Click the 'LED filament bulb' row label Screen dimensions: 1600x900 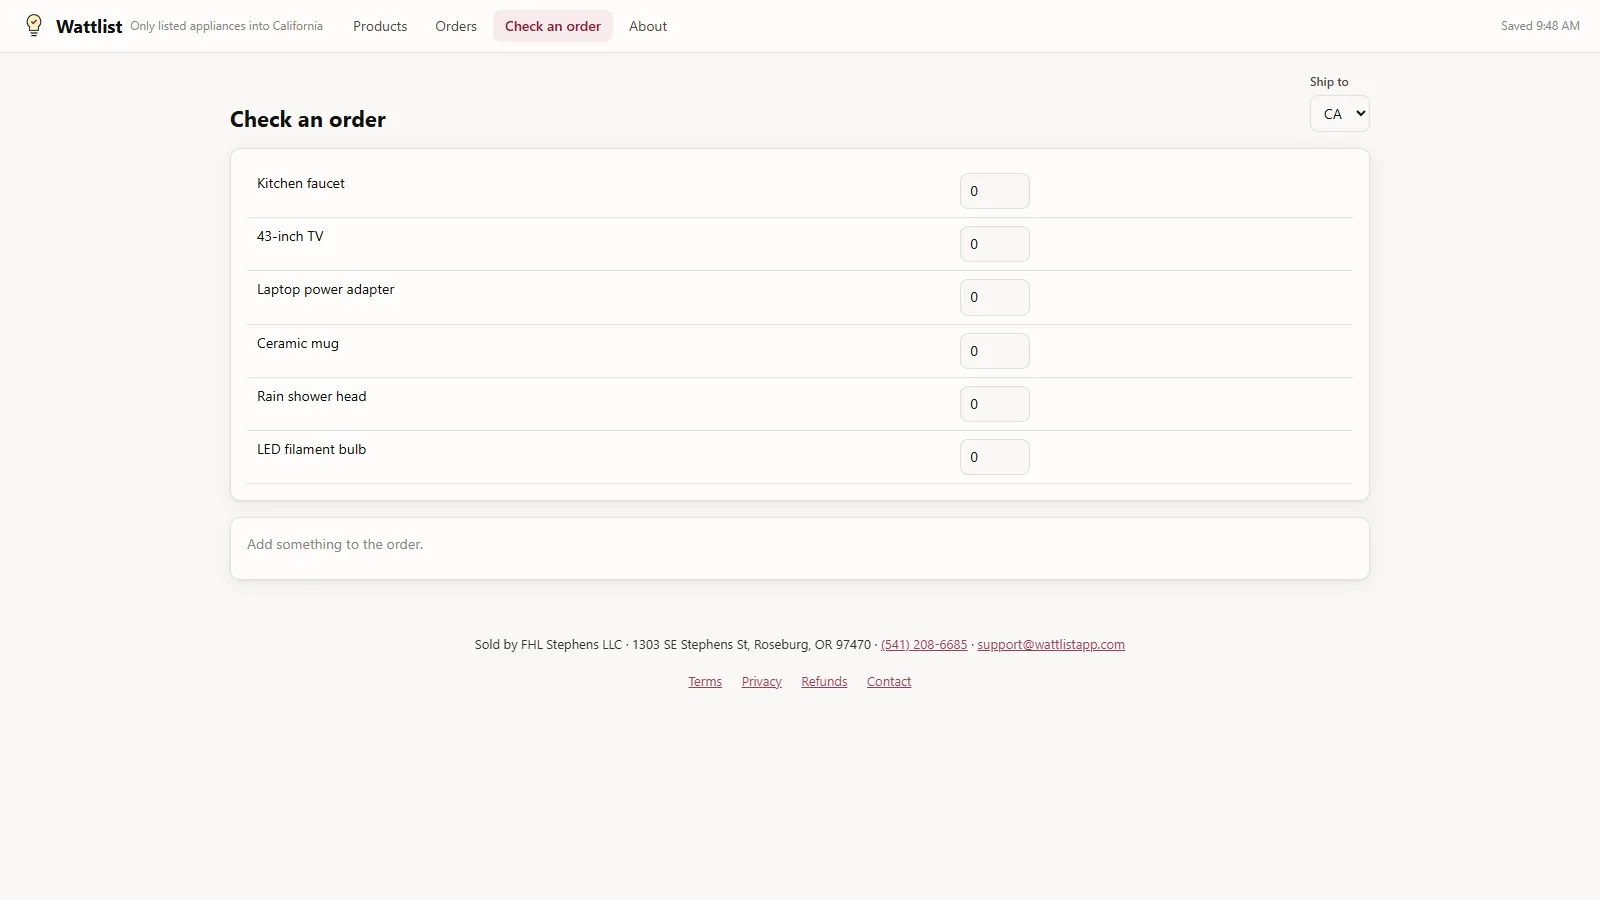[312, 449]
